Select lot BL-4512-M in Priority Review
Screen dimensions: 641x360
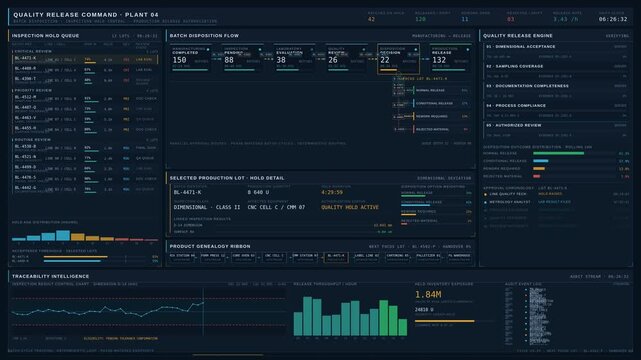point(85,98)
